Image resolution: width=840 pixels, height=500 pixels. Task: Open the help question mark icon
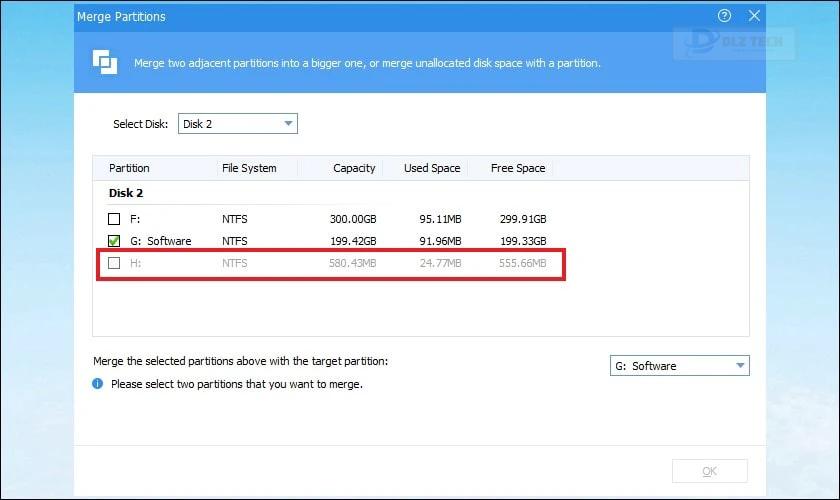pos(724,16)
